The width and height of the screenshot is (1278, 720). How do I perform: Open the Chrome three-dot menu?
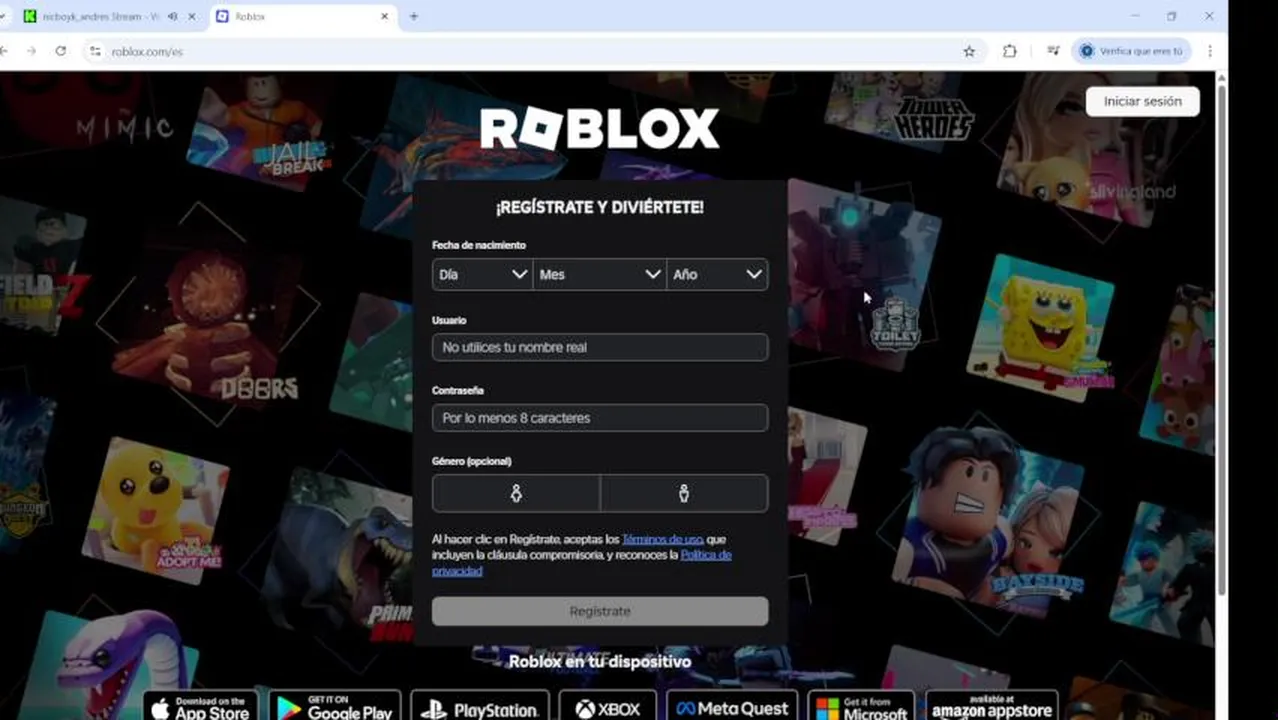coord(1210,51)
